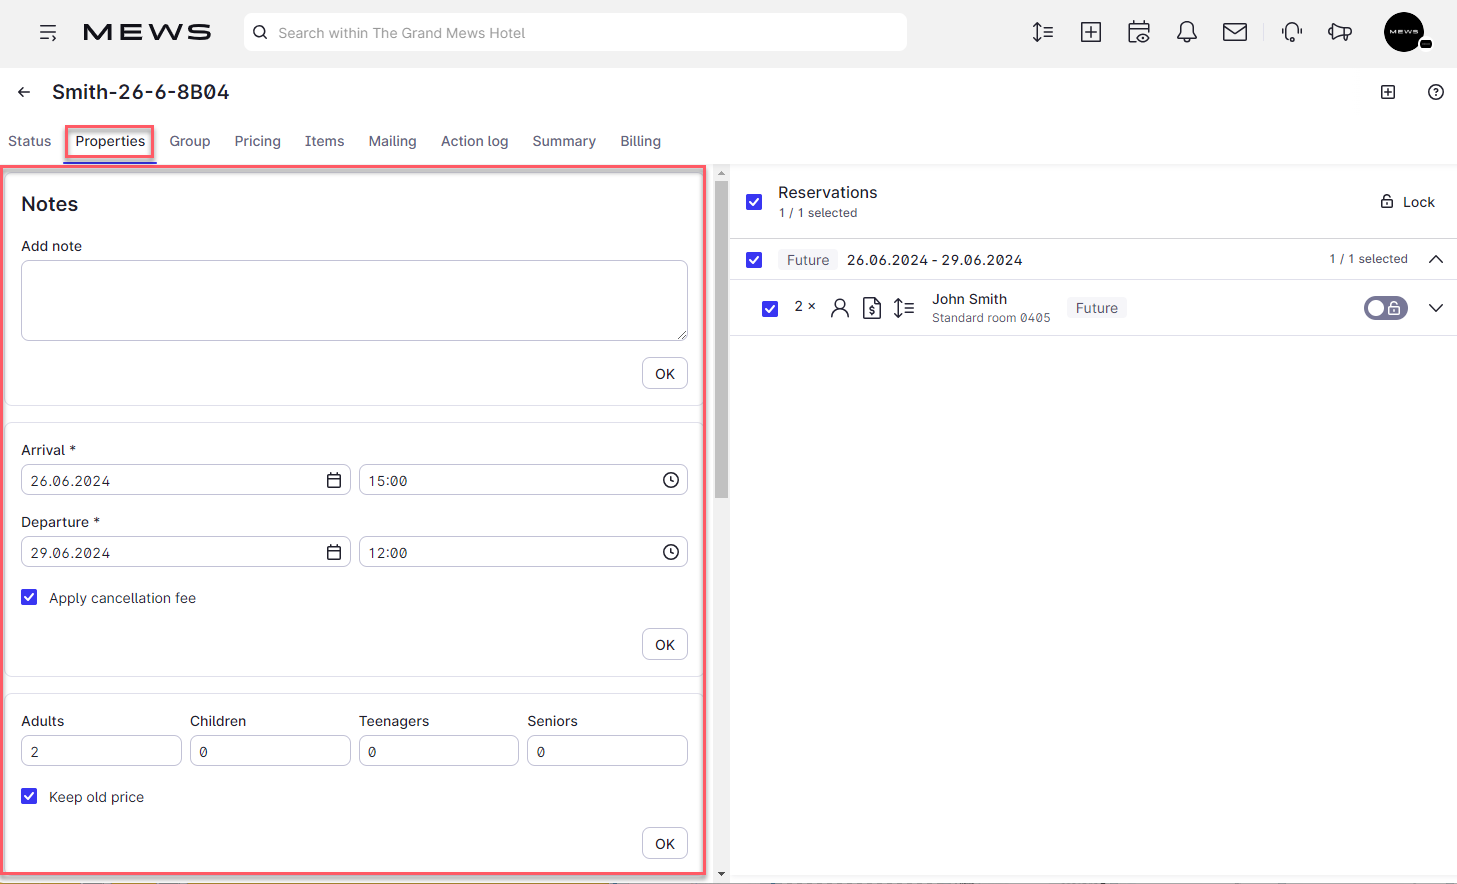Open the notifications bell icon

pyautogui.click(x=1187, y=32)
